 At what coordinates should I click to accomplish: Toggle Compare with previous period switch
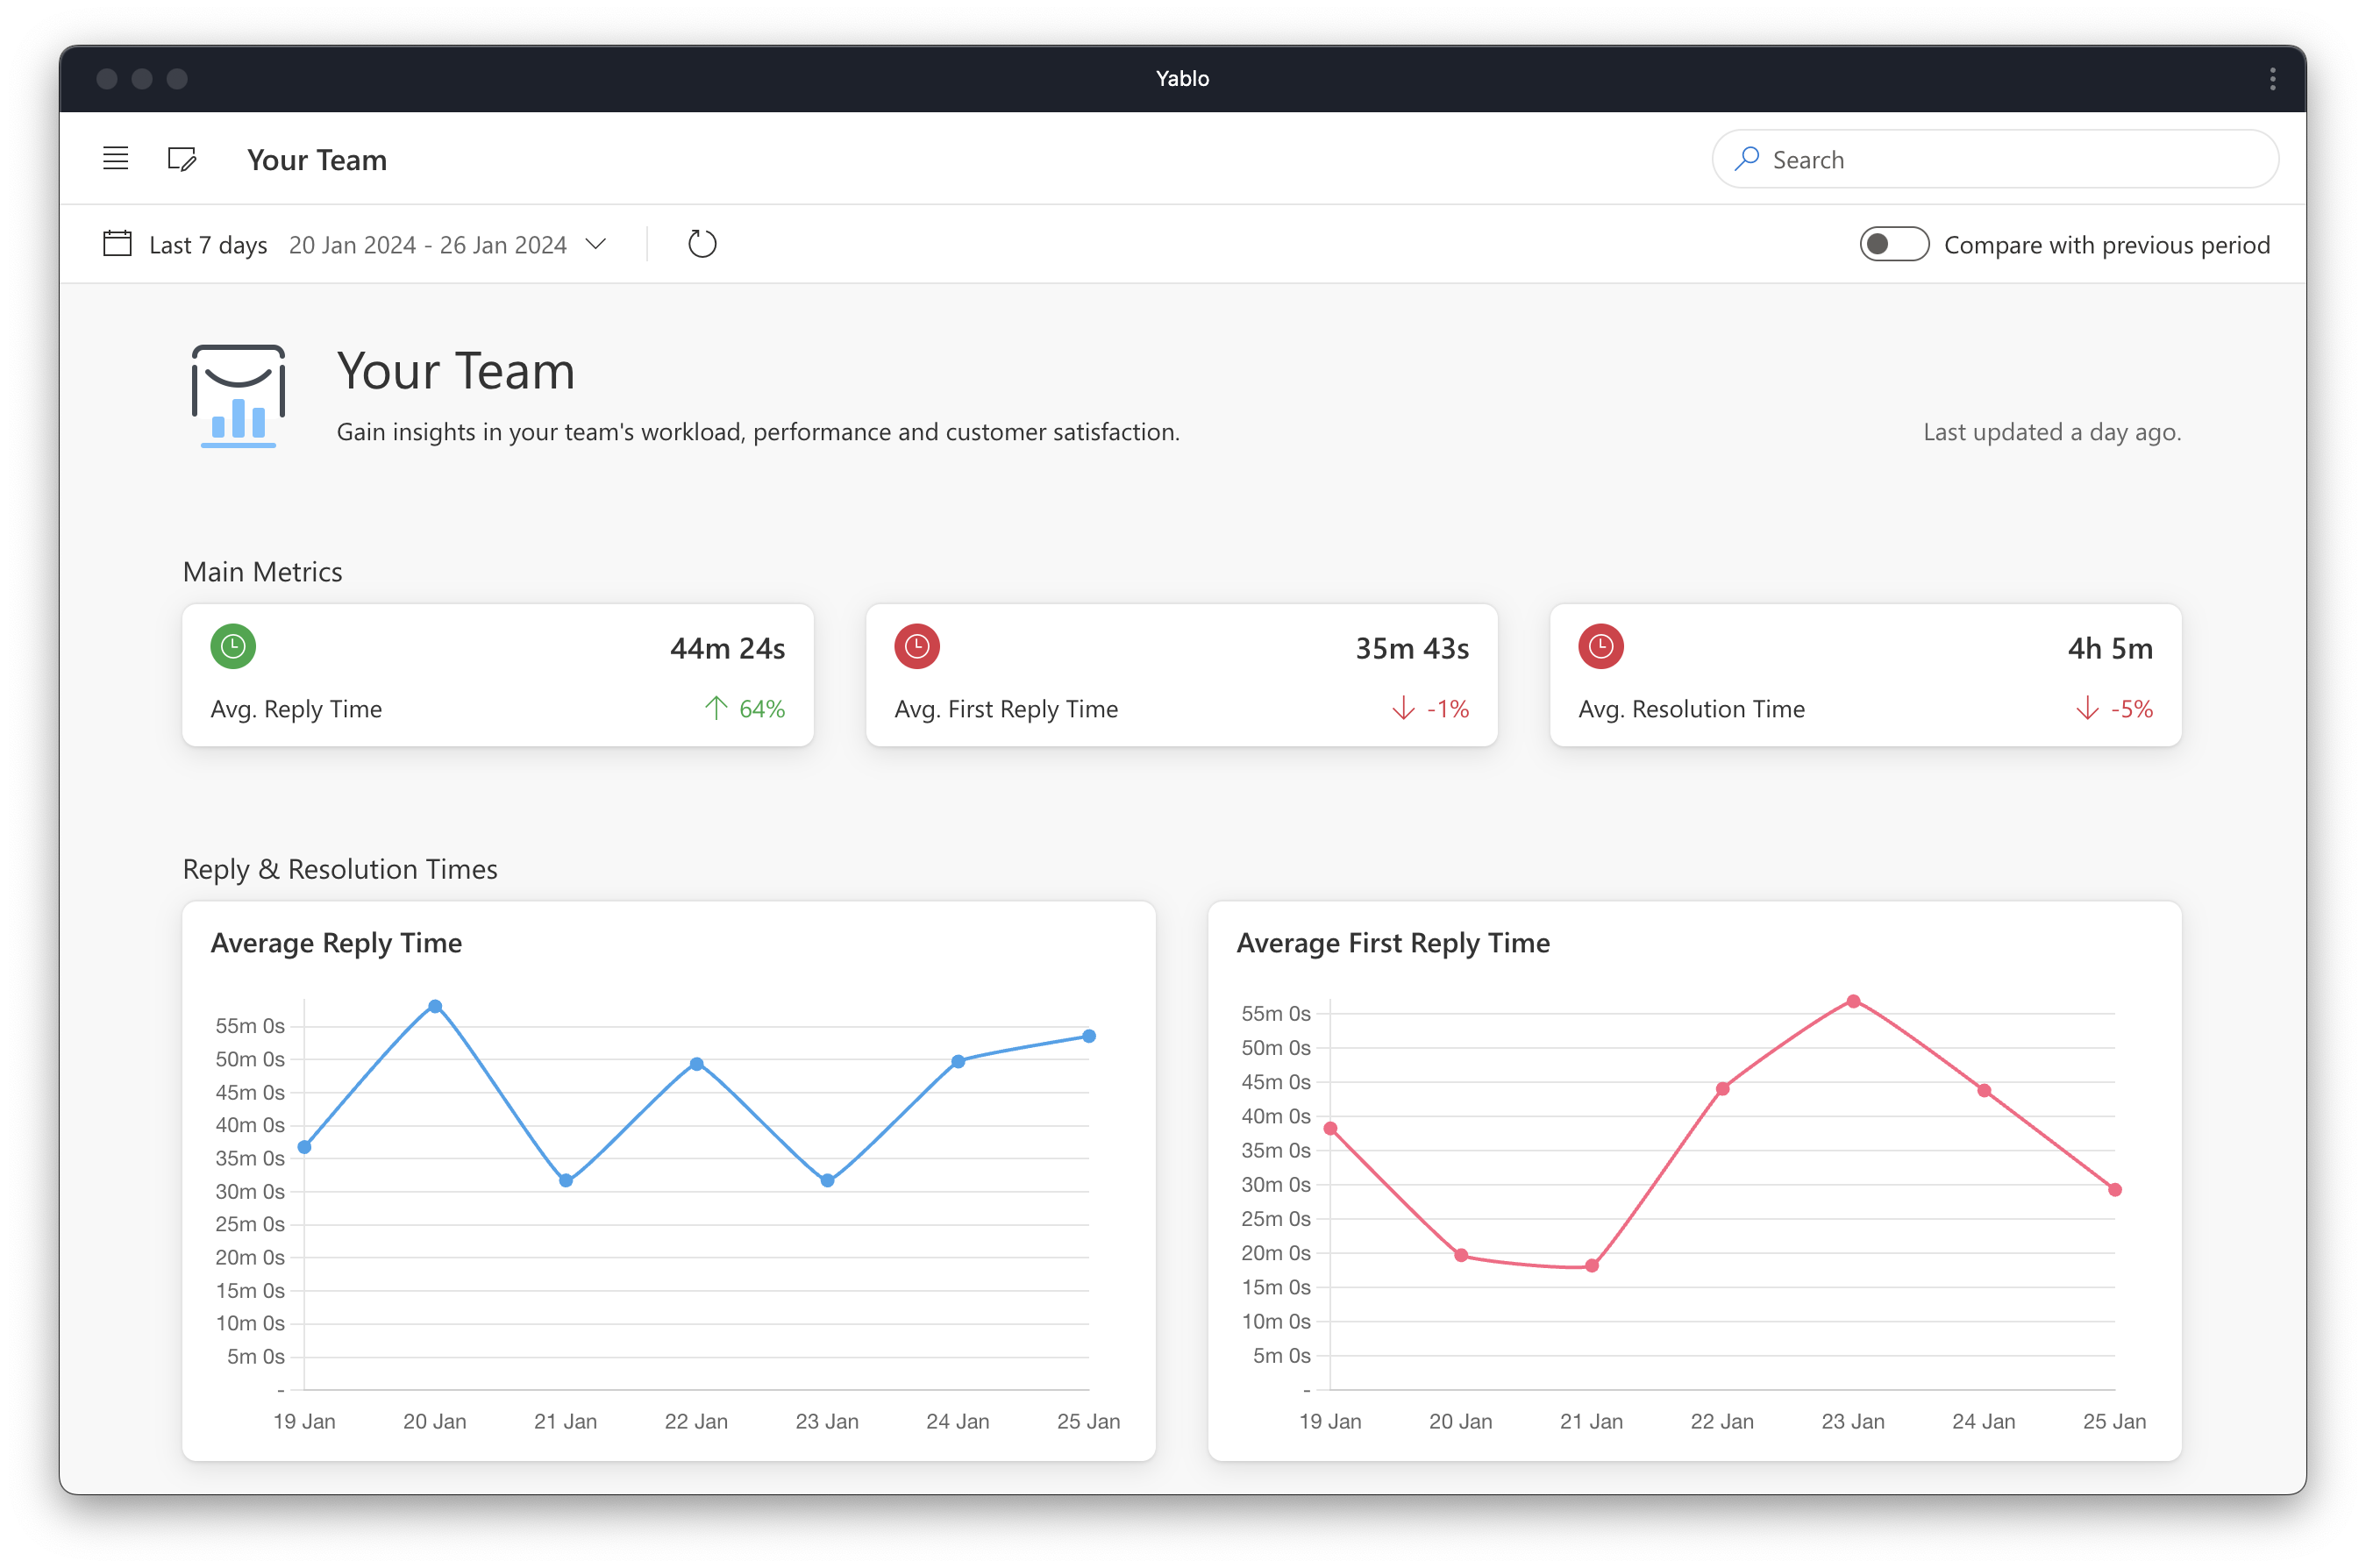point(1893,245)
